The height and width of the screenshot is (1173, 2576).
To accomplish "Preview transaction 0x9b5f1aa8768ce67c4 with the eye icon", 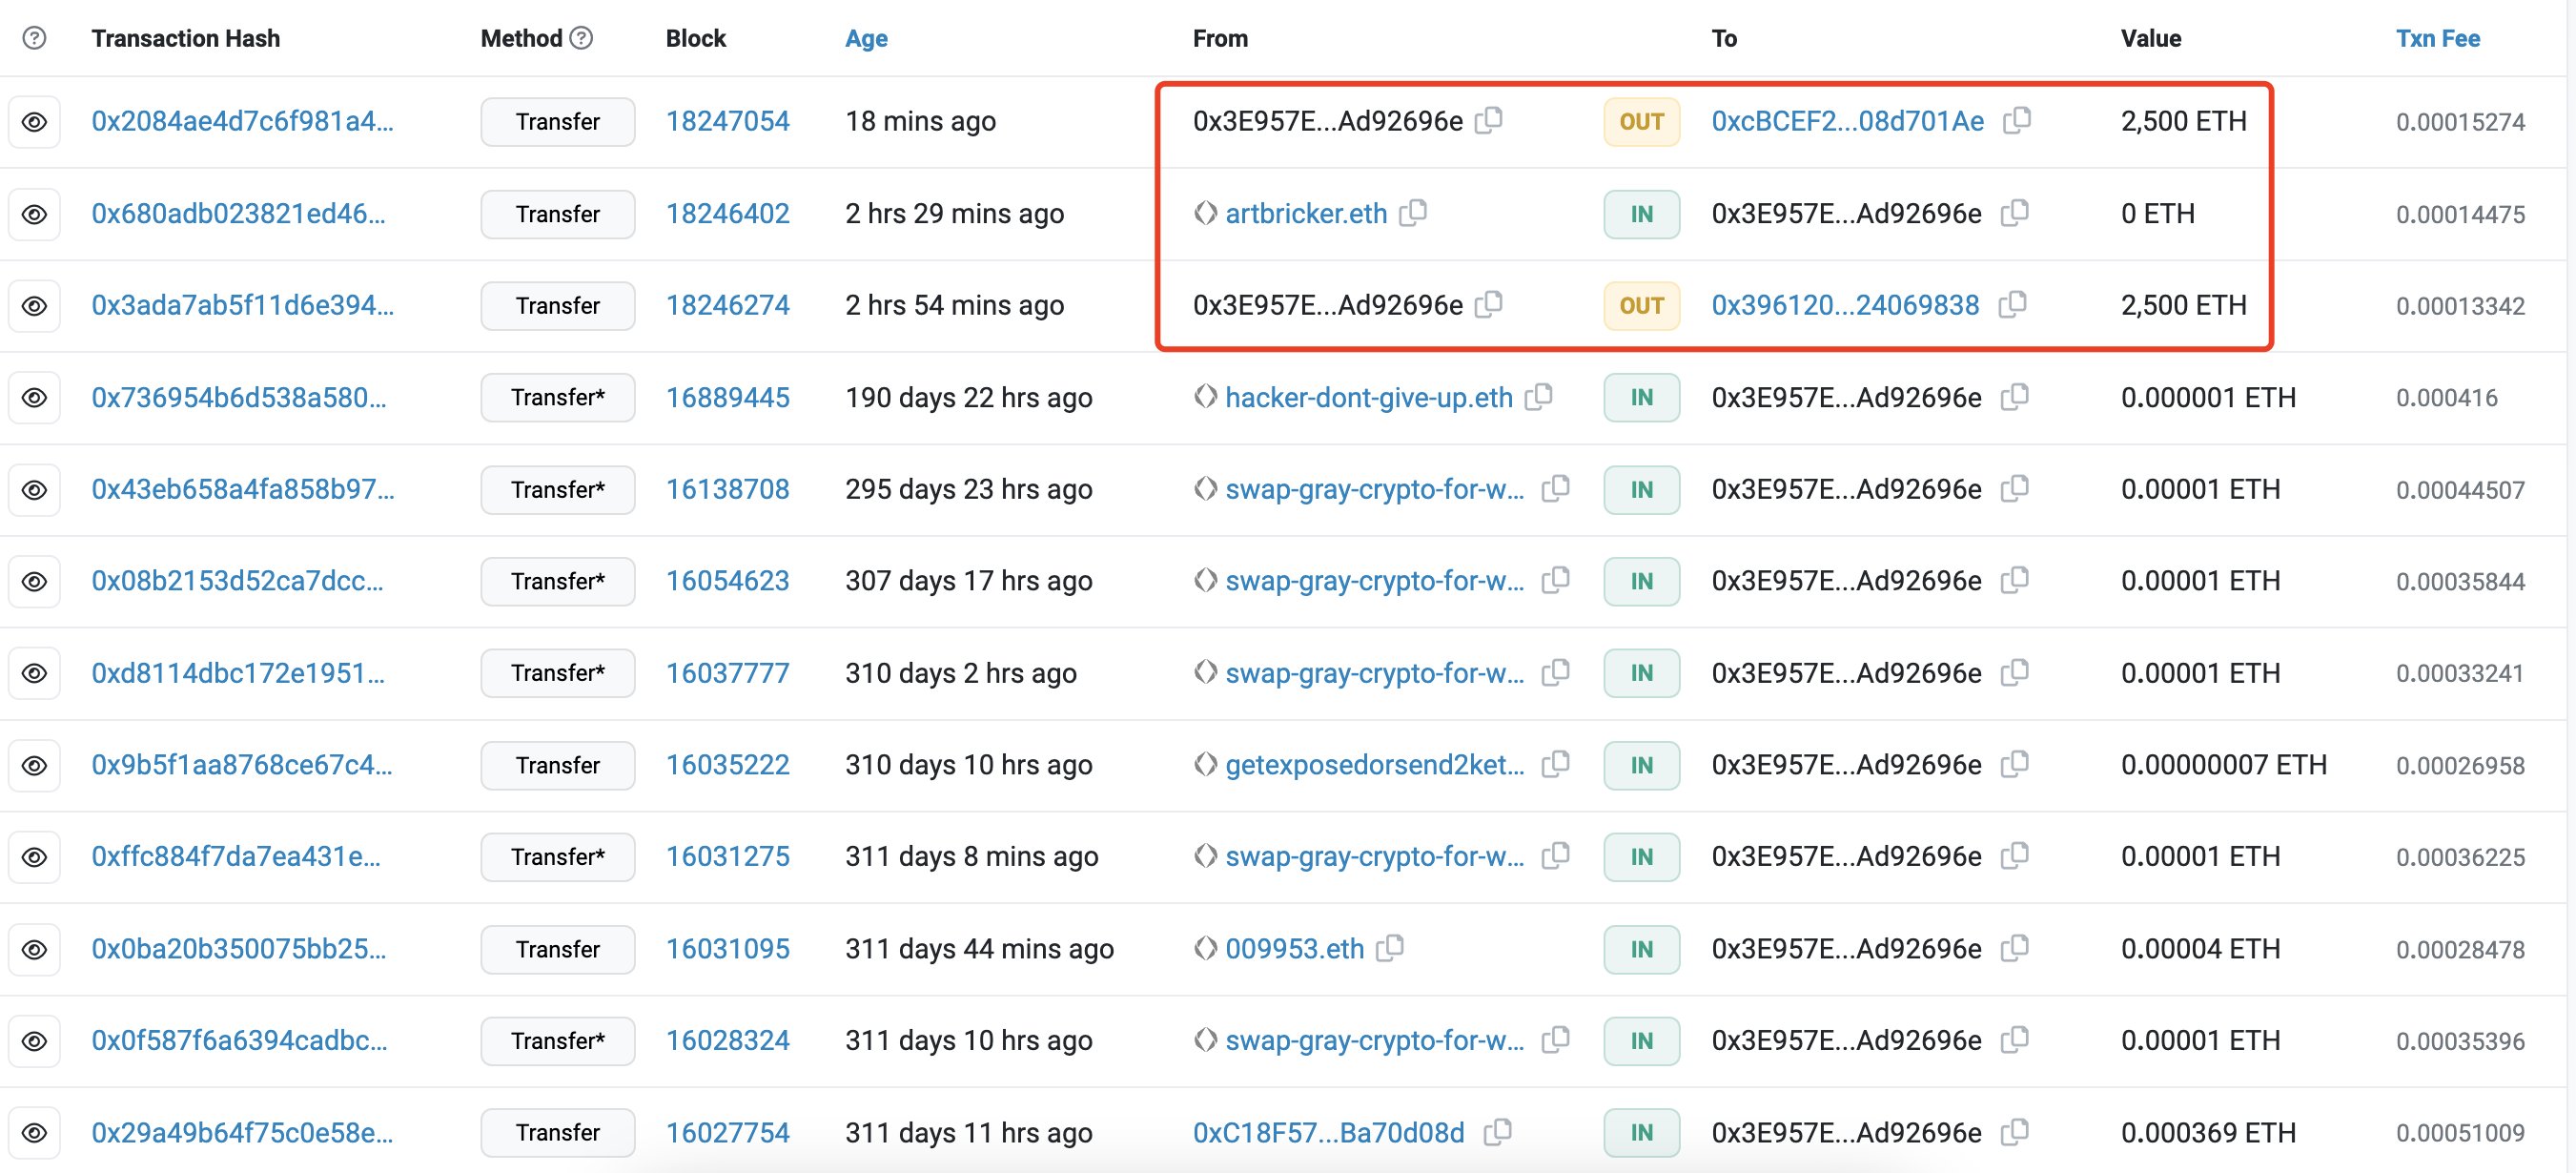I will click(x=34, y=766).
